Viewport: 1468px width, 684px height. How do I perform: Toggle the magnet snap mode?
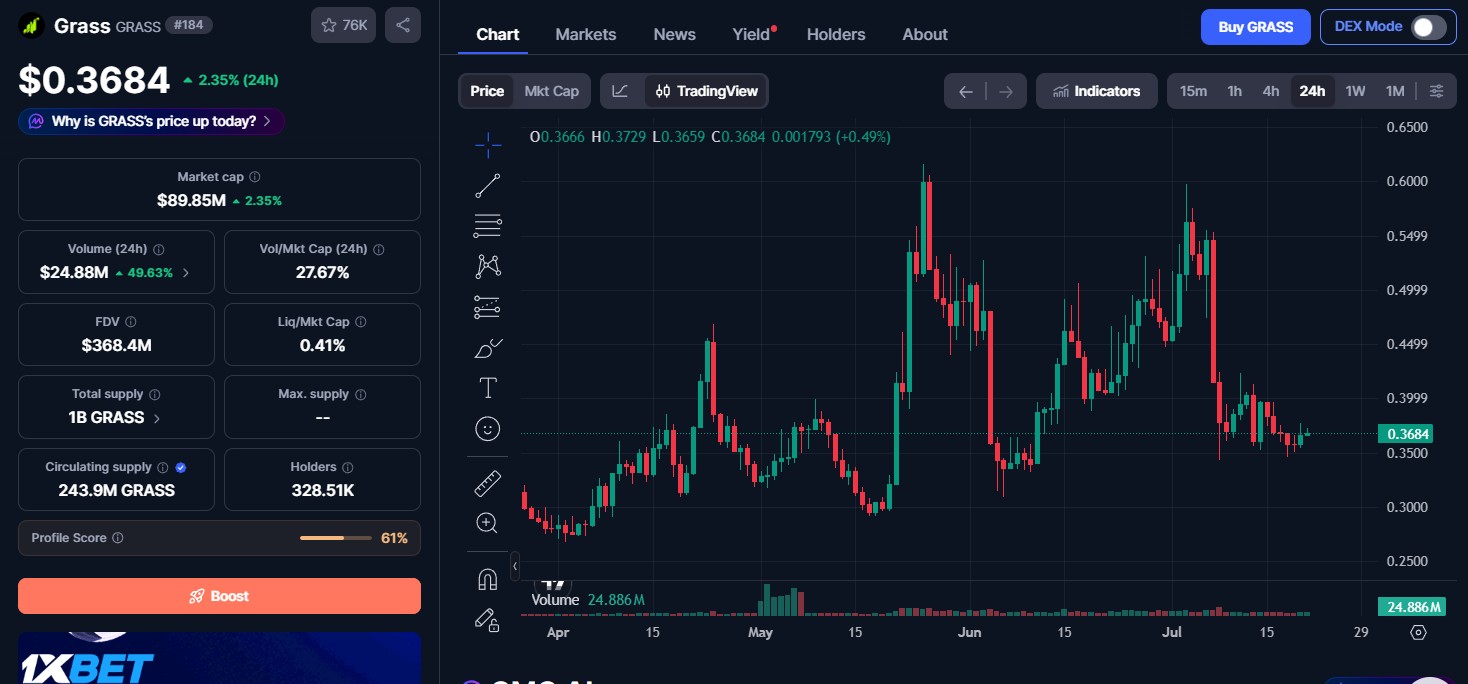pyautogui.click(x=488, y=579)
